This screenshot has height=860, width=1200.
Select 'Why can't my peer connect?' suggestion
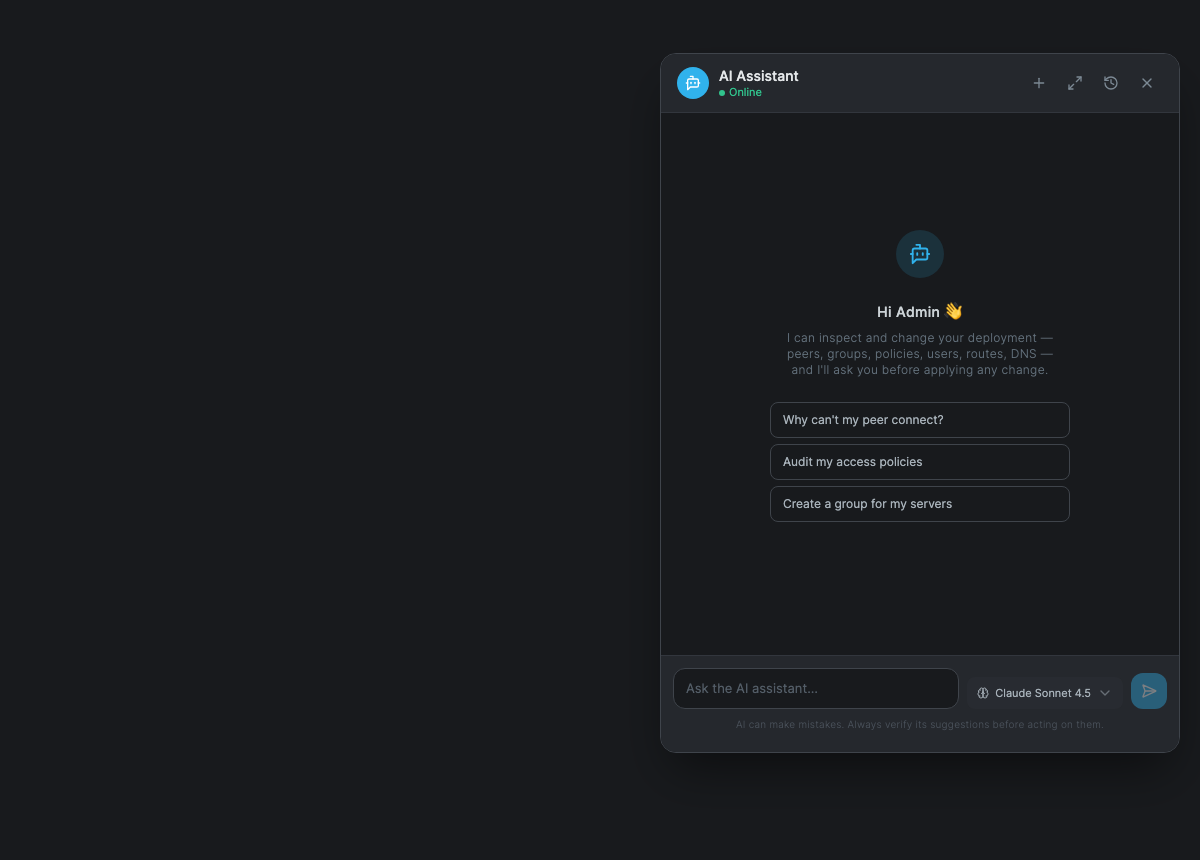920,420
